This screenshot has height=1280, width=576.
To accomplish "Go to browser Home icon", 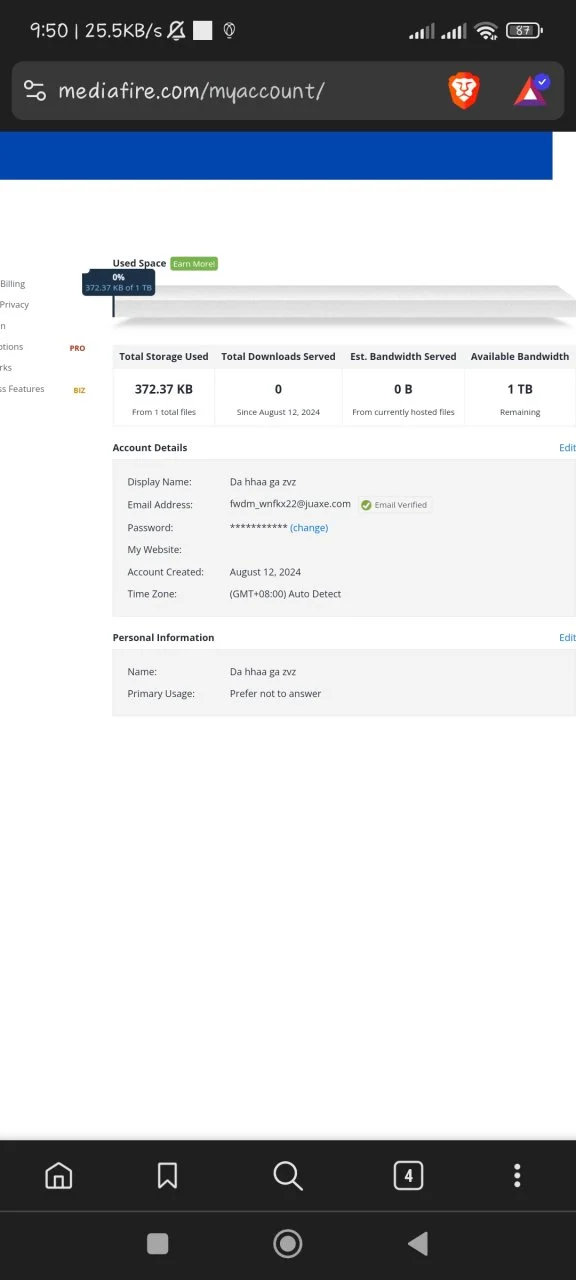I will (x=59, y=1175).
